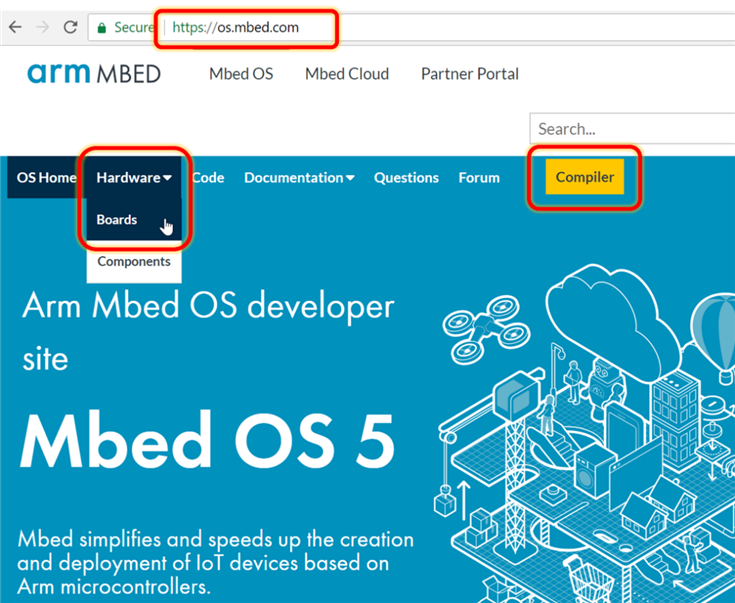Go to OS Home tab
Screen dimensions: 735x603
(x=46, y=177)
